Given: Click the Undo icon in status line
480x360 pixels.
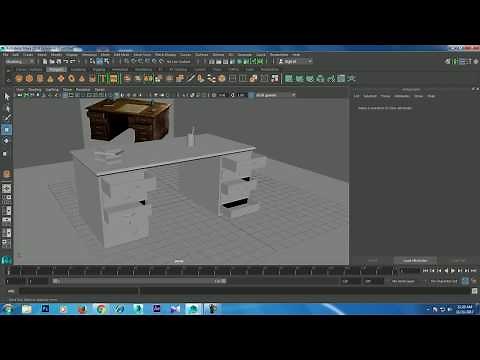Looking at the screenshot, I should tap(66, 61).
